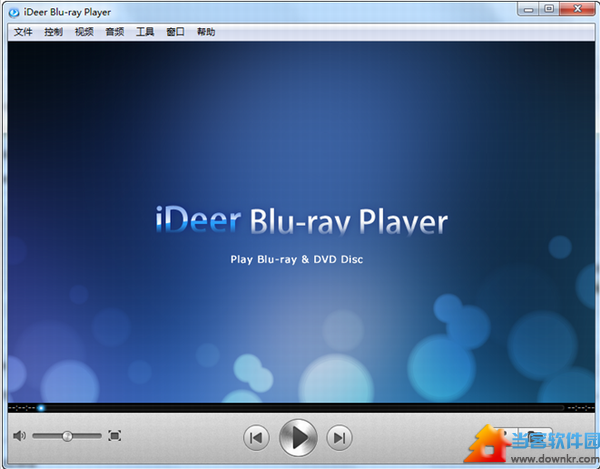Open the 窗口 (Window) menu
This screenshot has height=469, width=600.
(x=175, y=32)
